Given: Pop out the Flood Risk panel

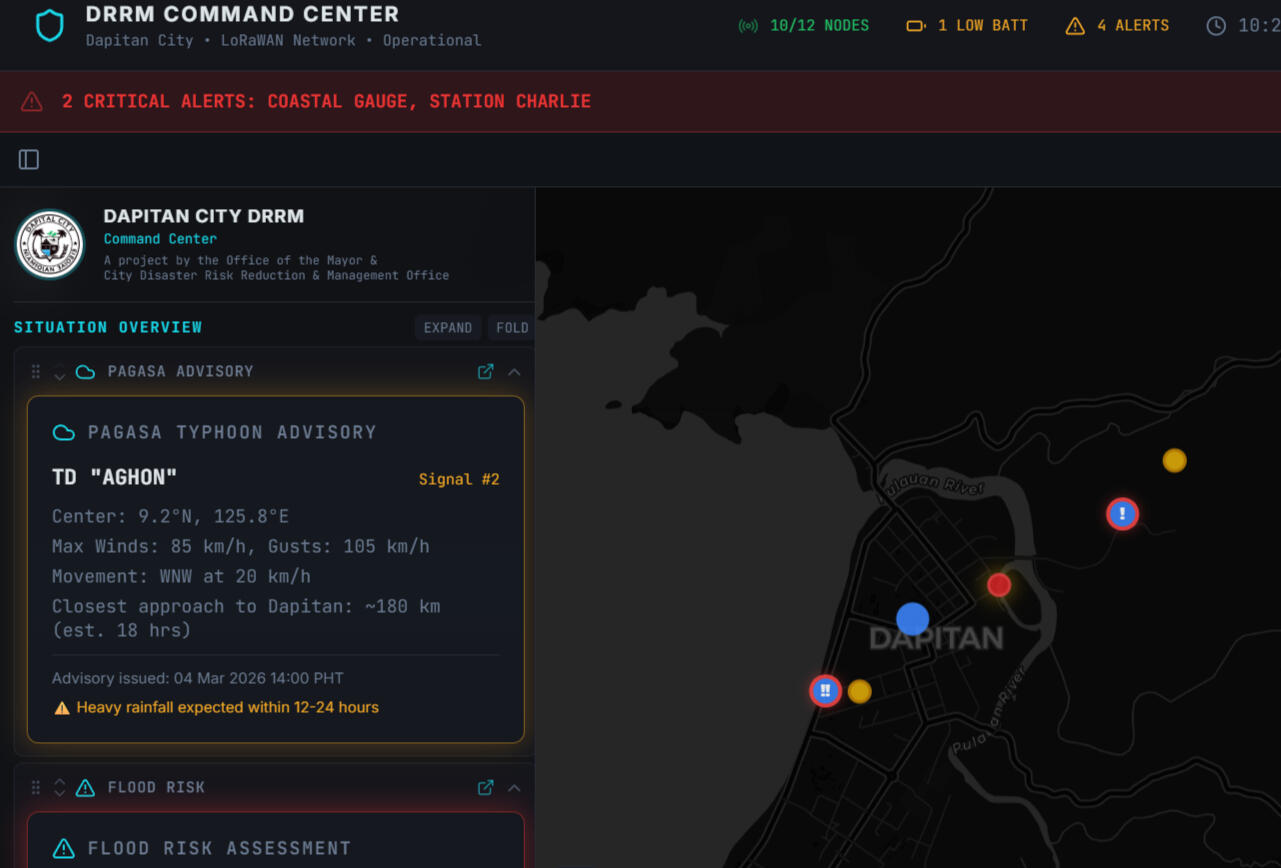Looking at the screenshot, I should 486,788.
